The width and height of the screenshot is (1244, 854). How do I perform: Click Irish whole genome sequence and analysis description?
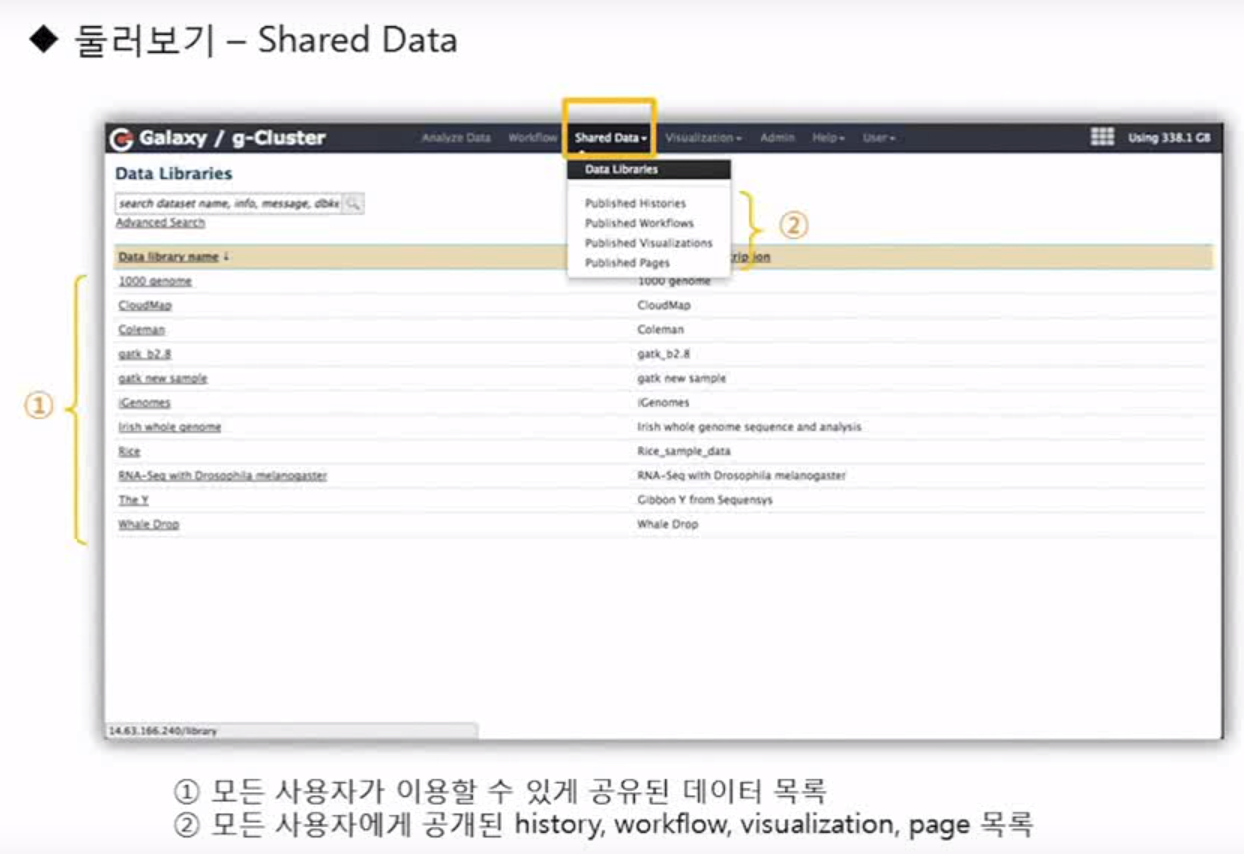[x=749, y=427]
